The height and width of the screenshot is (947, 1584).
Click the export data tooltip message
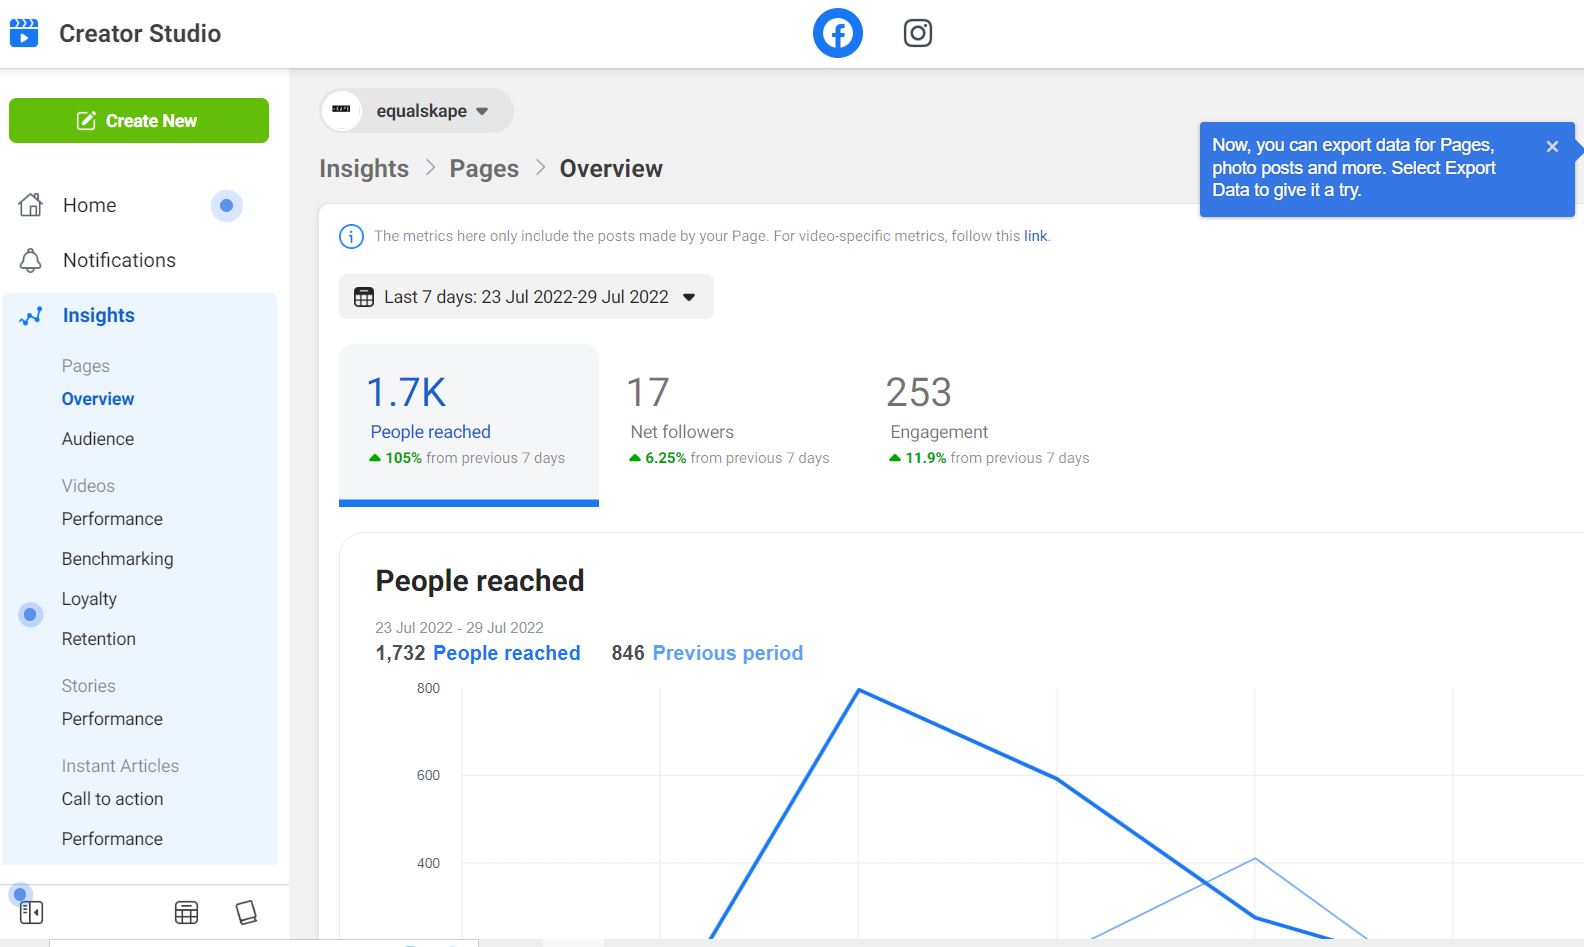(x=1354, y=167)
